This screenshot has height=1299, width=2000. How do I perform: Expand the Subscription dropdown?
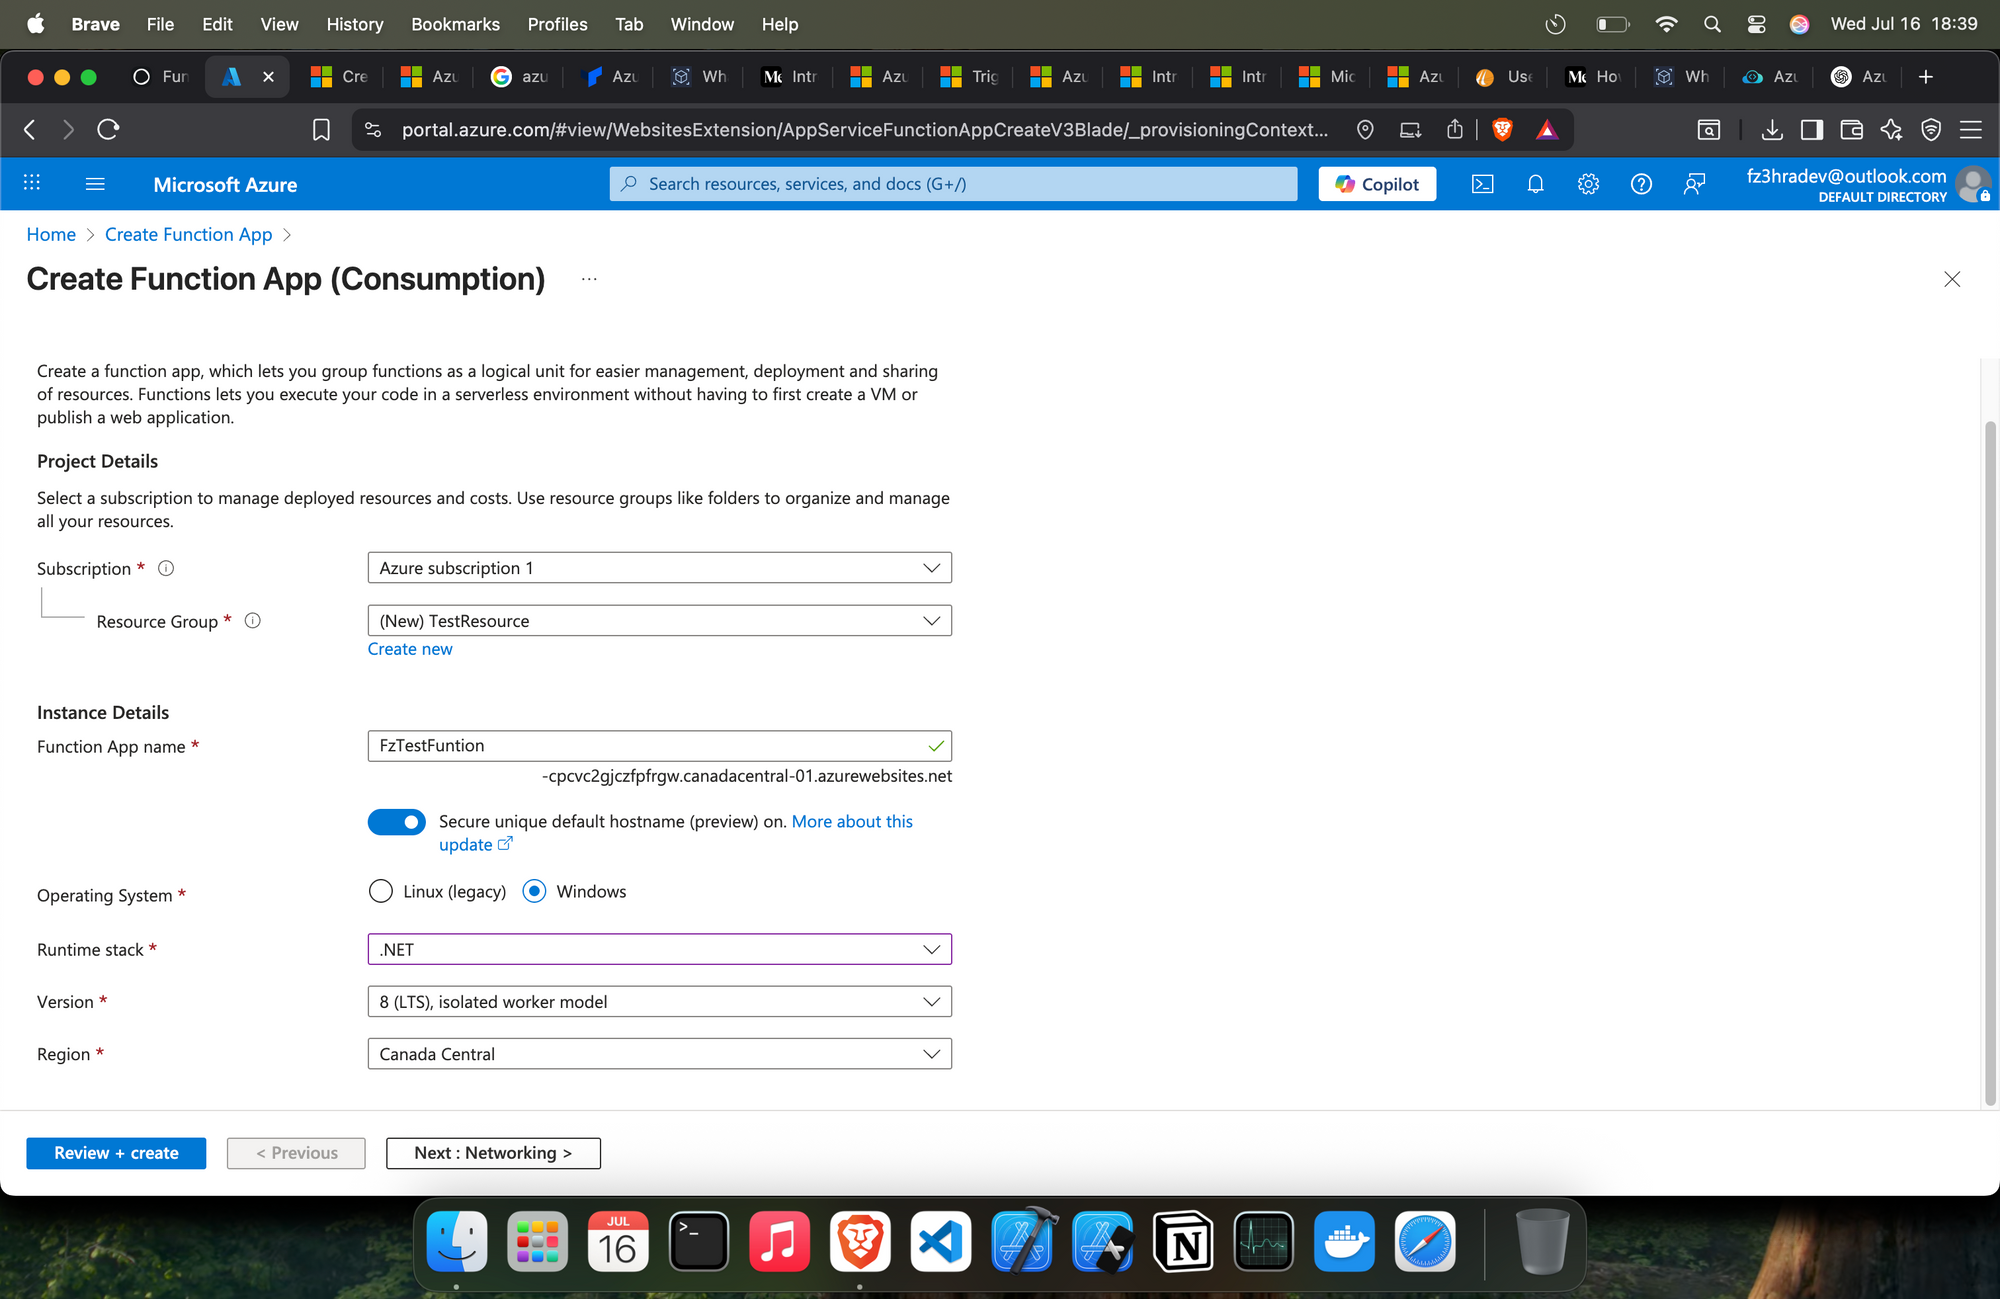click(x=659, y=568)
